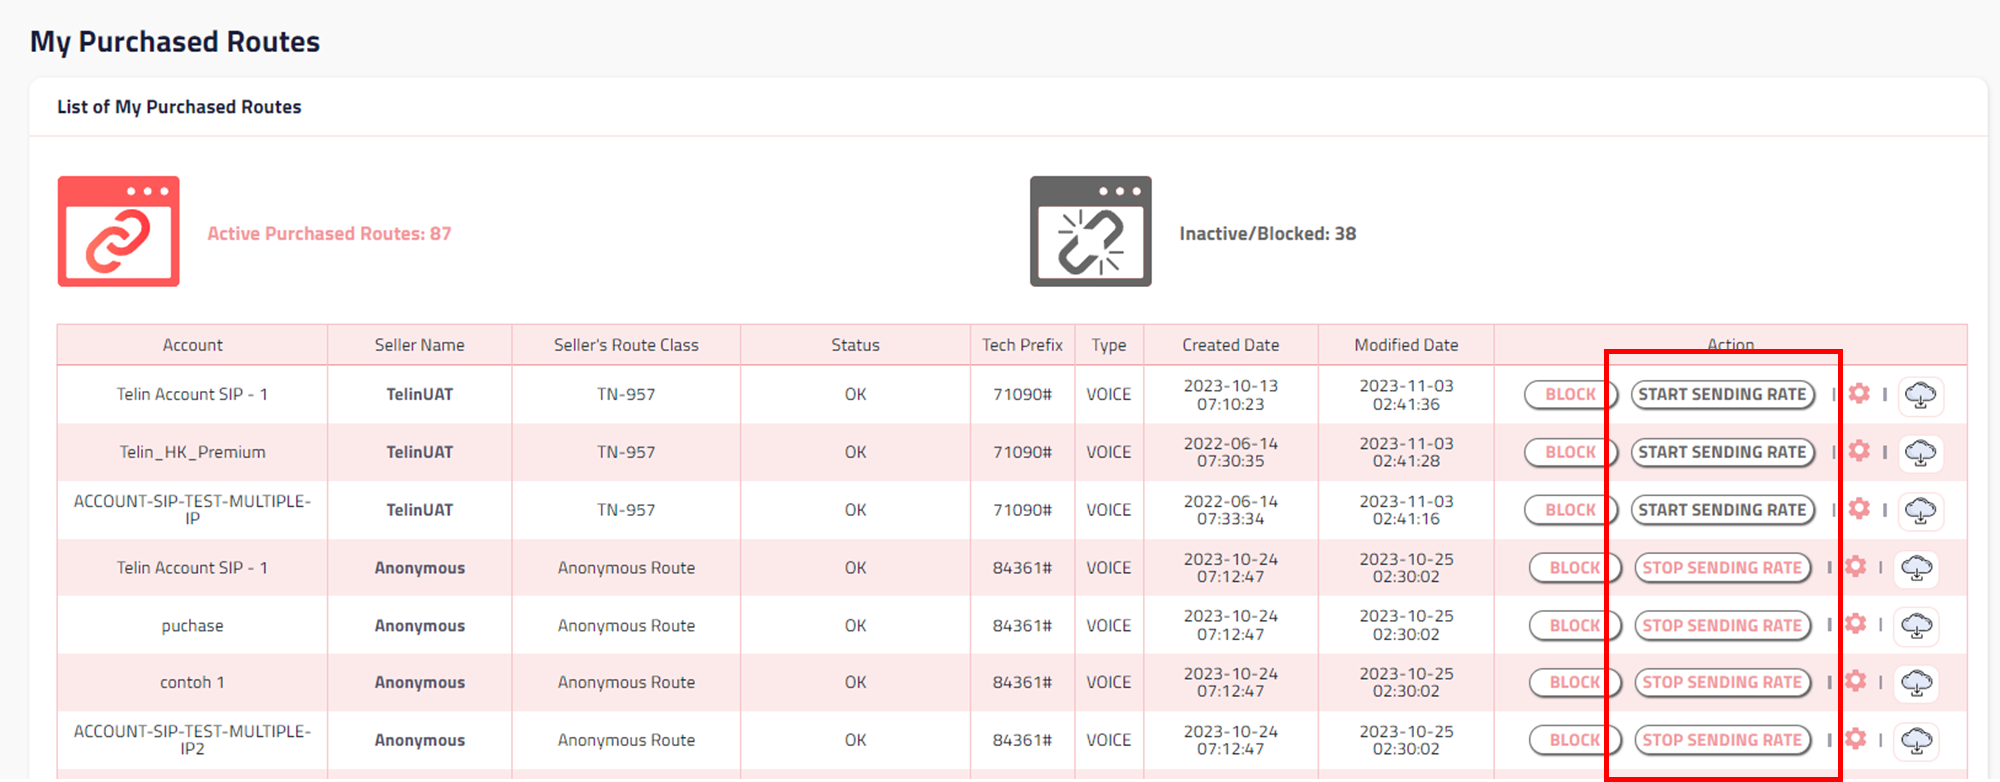Download via cloud icon for ACCOUNT-SIP-TEST-MULTIPLE-IP2
Viewport: 2000px width, 782px height.
pos(1916,741)
